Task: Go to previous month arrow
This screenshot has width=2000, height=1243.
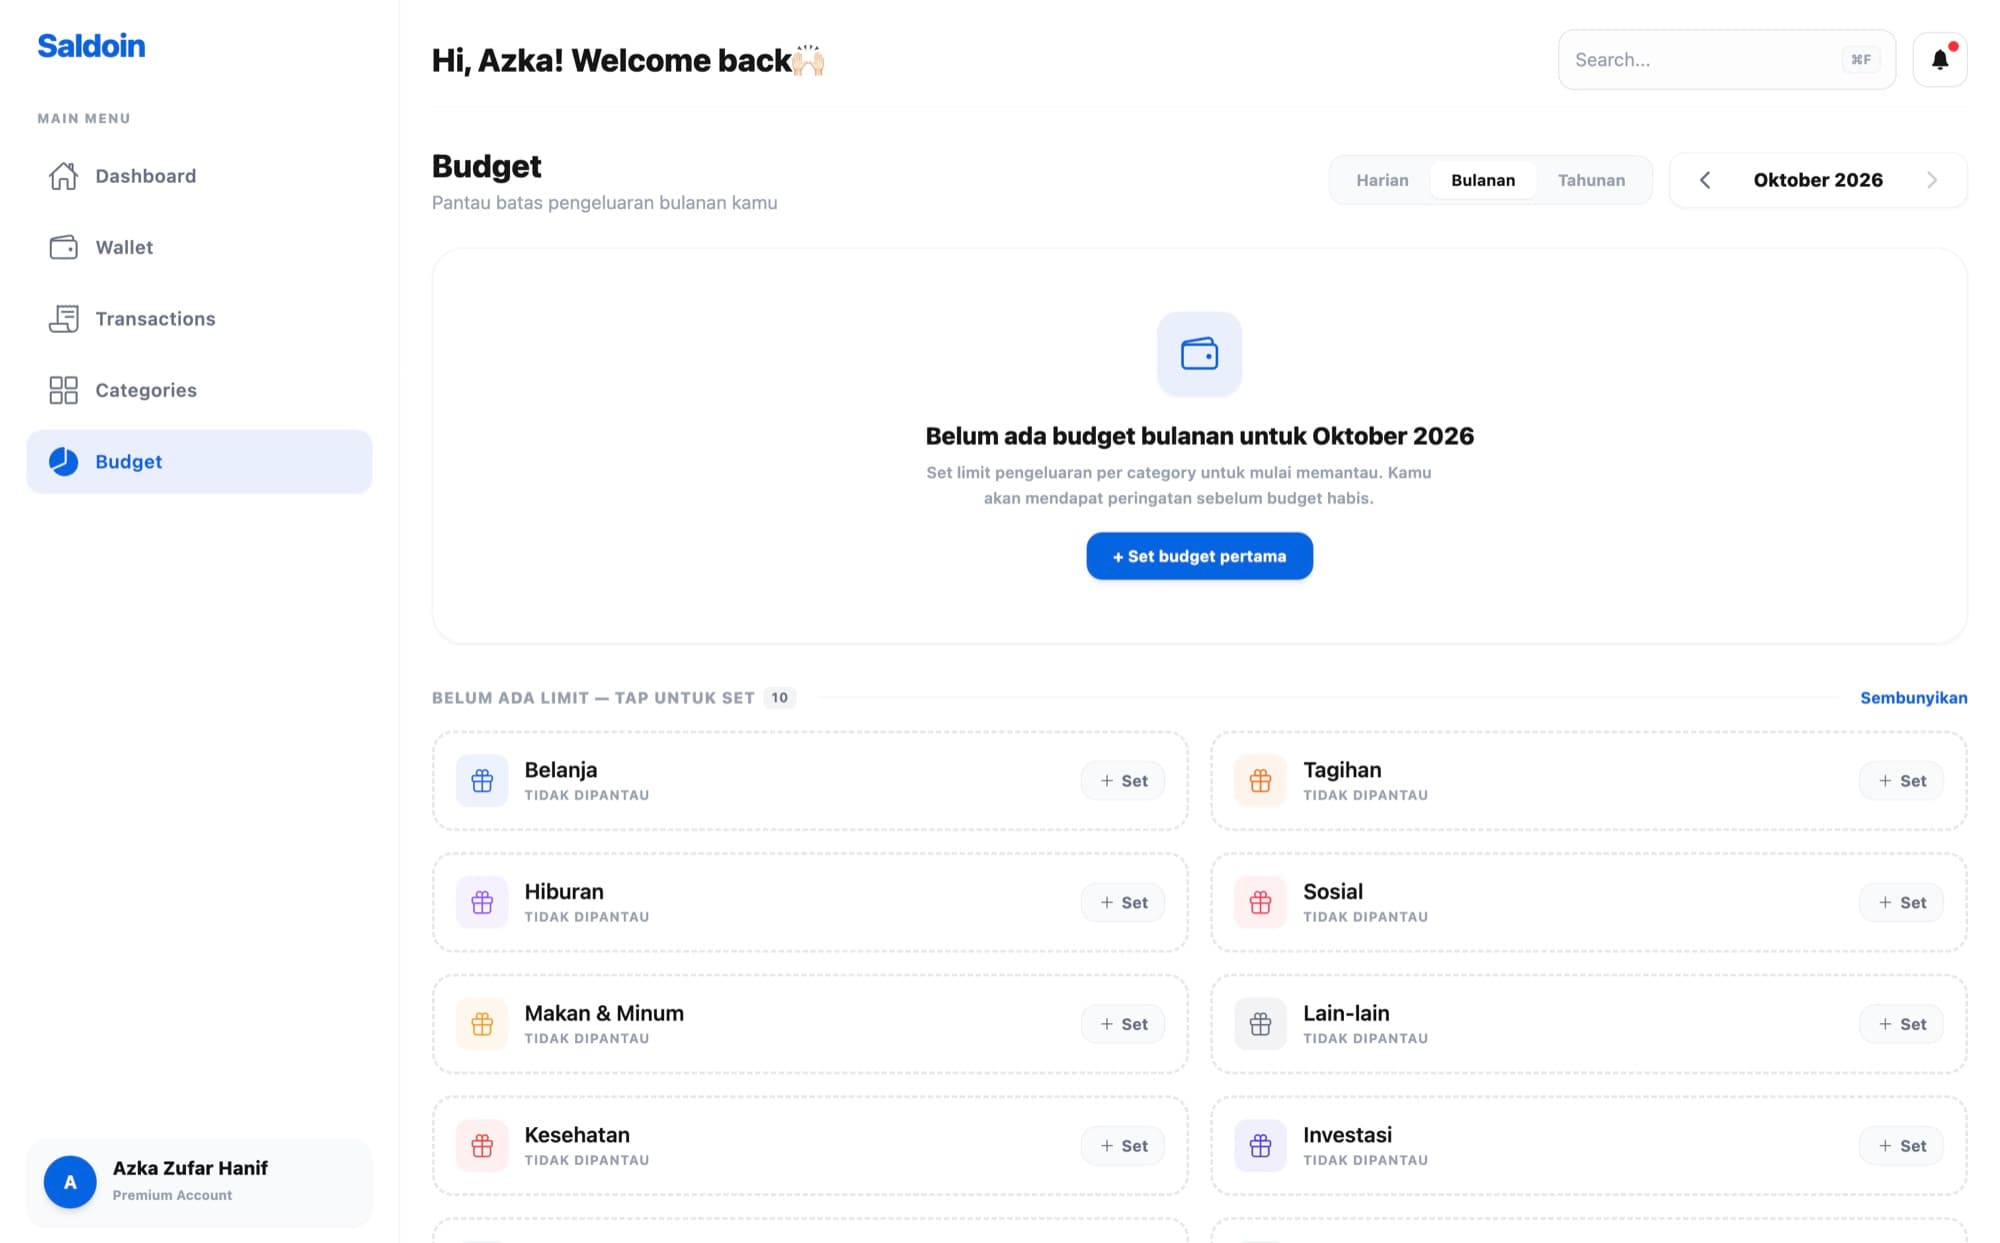Action: 1705,180
